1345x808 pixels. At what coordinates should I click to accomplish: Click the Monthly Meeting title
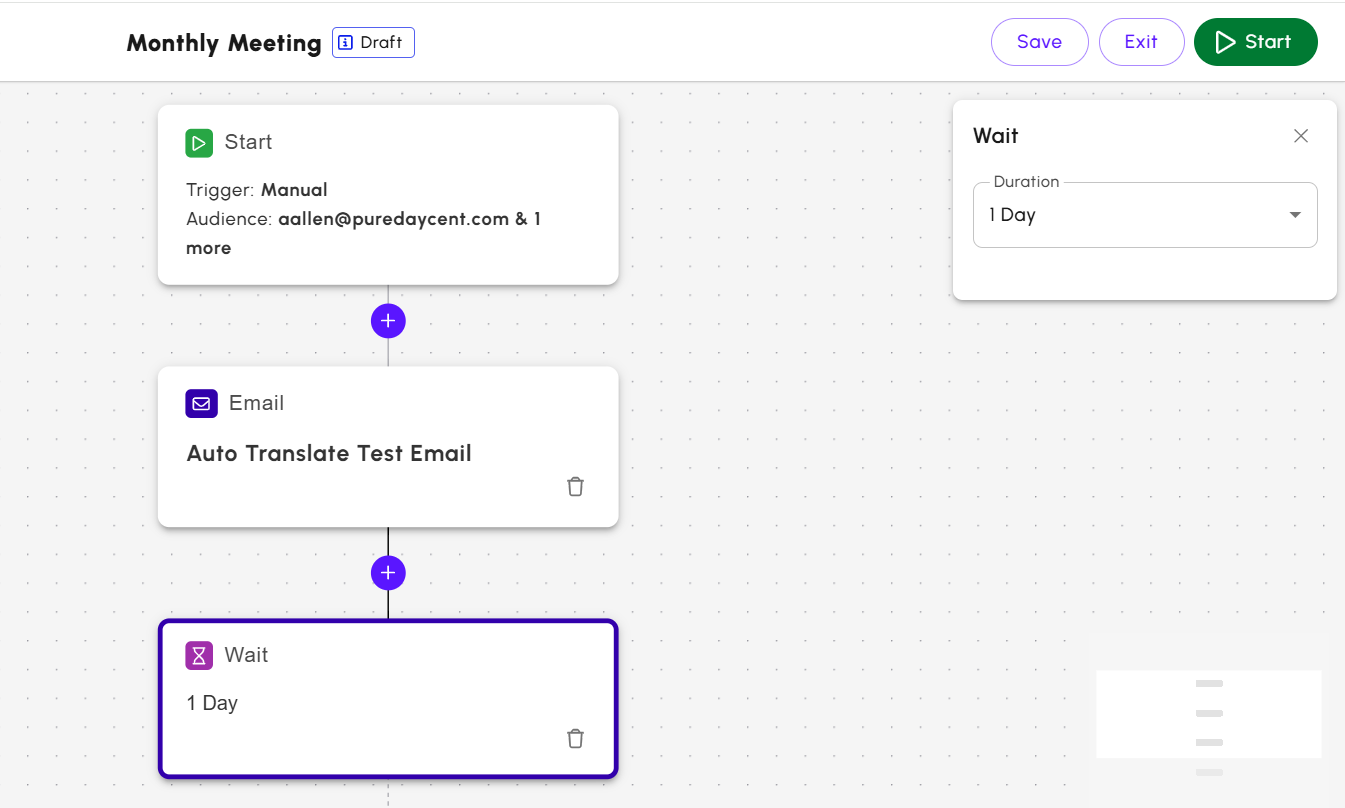pyautogui.click(x=224, y=43)
